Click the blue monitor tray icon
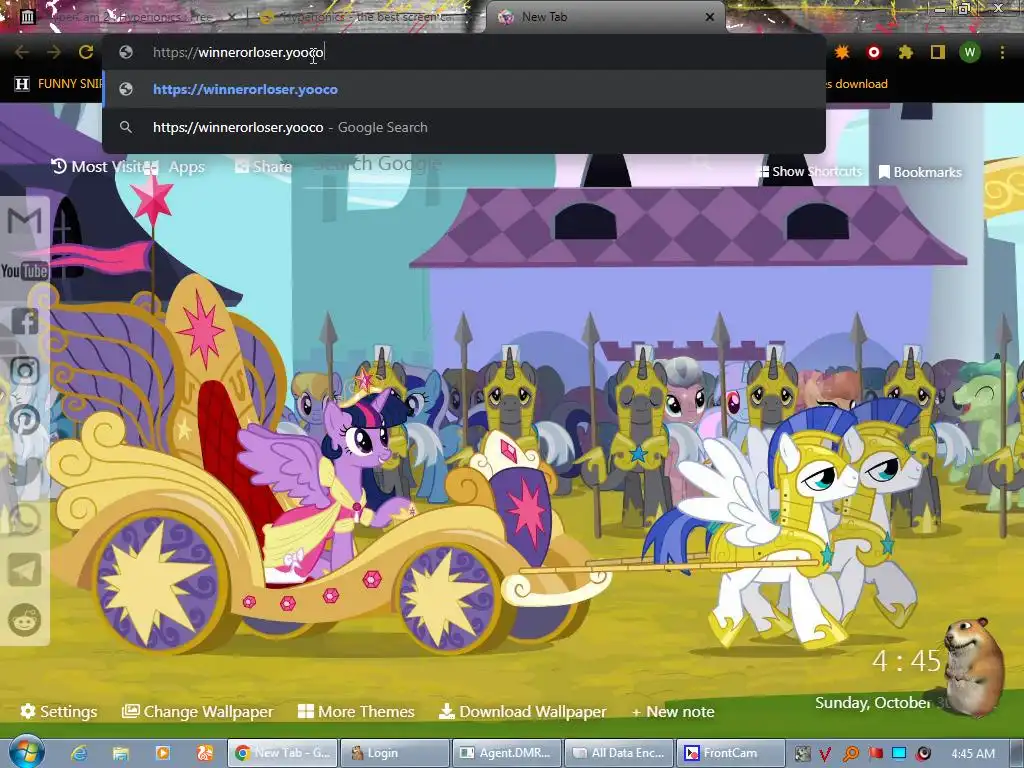1024x768 pixels. [x=899, y=754]
